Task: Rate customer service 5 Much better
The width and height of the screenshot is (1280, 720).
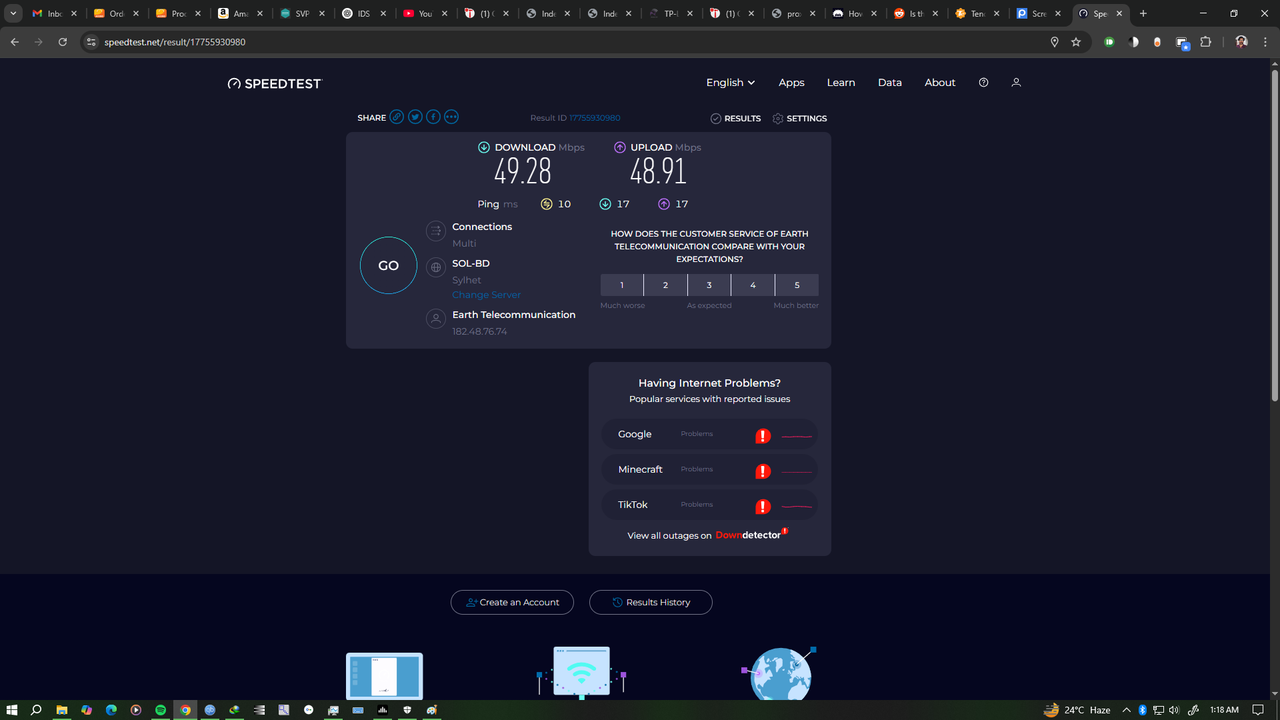Action: click(797, 285)
